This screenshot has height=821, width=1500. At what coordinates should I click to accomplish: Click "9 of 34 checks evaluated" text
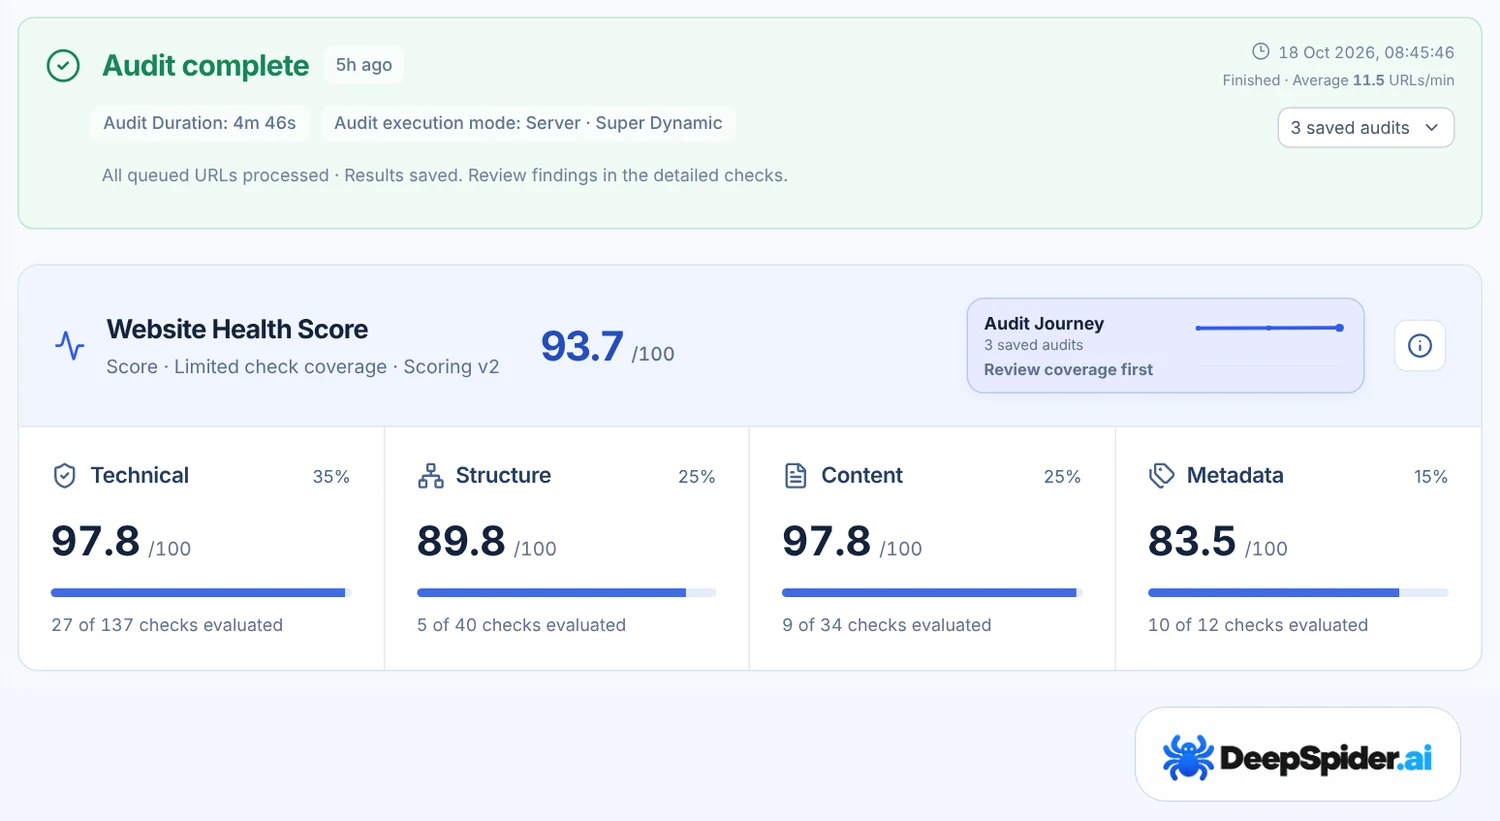pyautogui.click(x=887, y=625)
